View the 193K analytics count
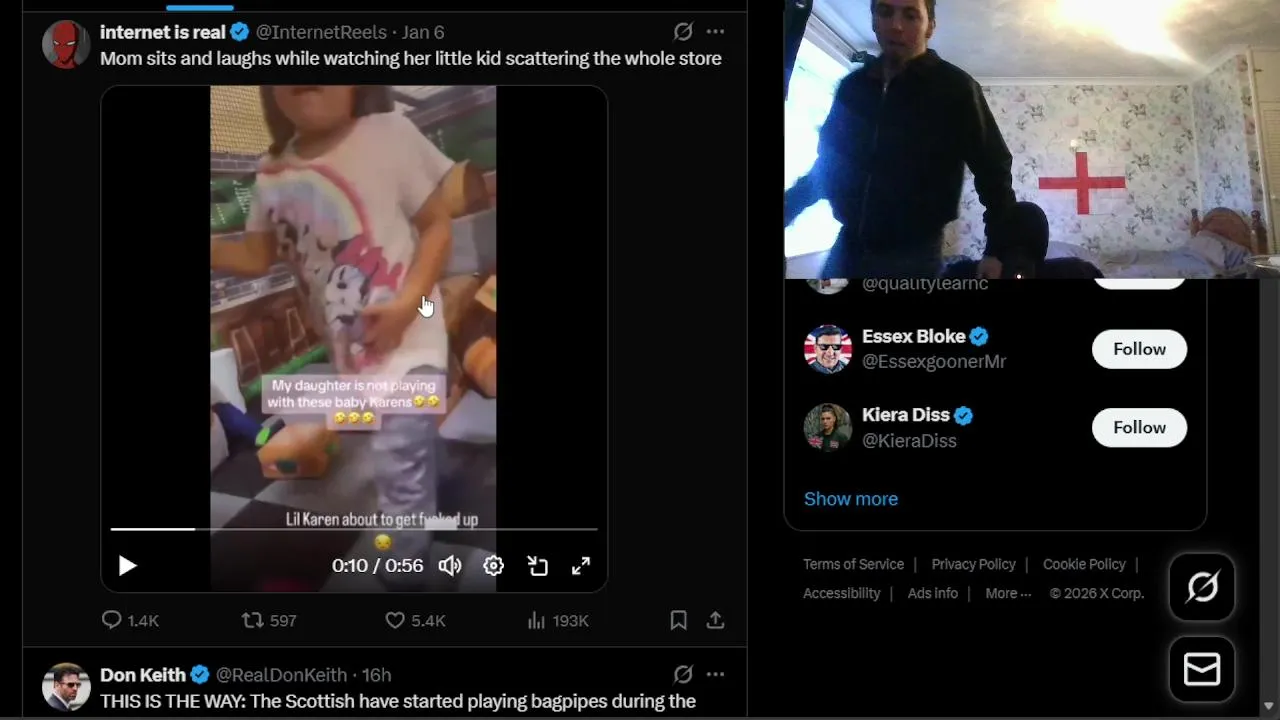1280x720 pixels. tap(558, 621)
